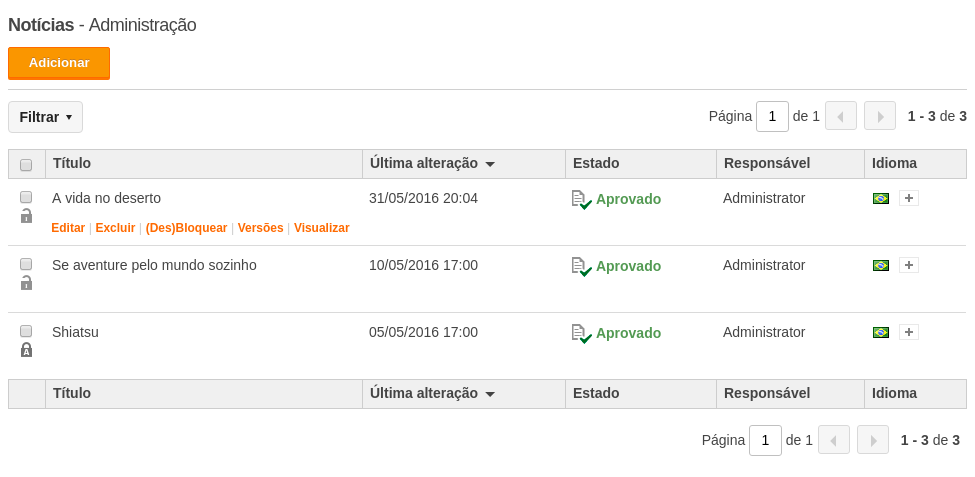Check the box for A vida no deserto

(x=26, y=197)
